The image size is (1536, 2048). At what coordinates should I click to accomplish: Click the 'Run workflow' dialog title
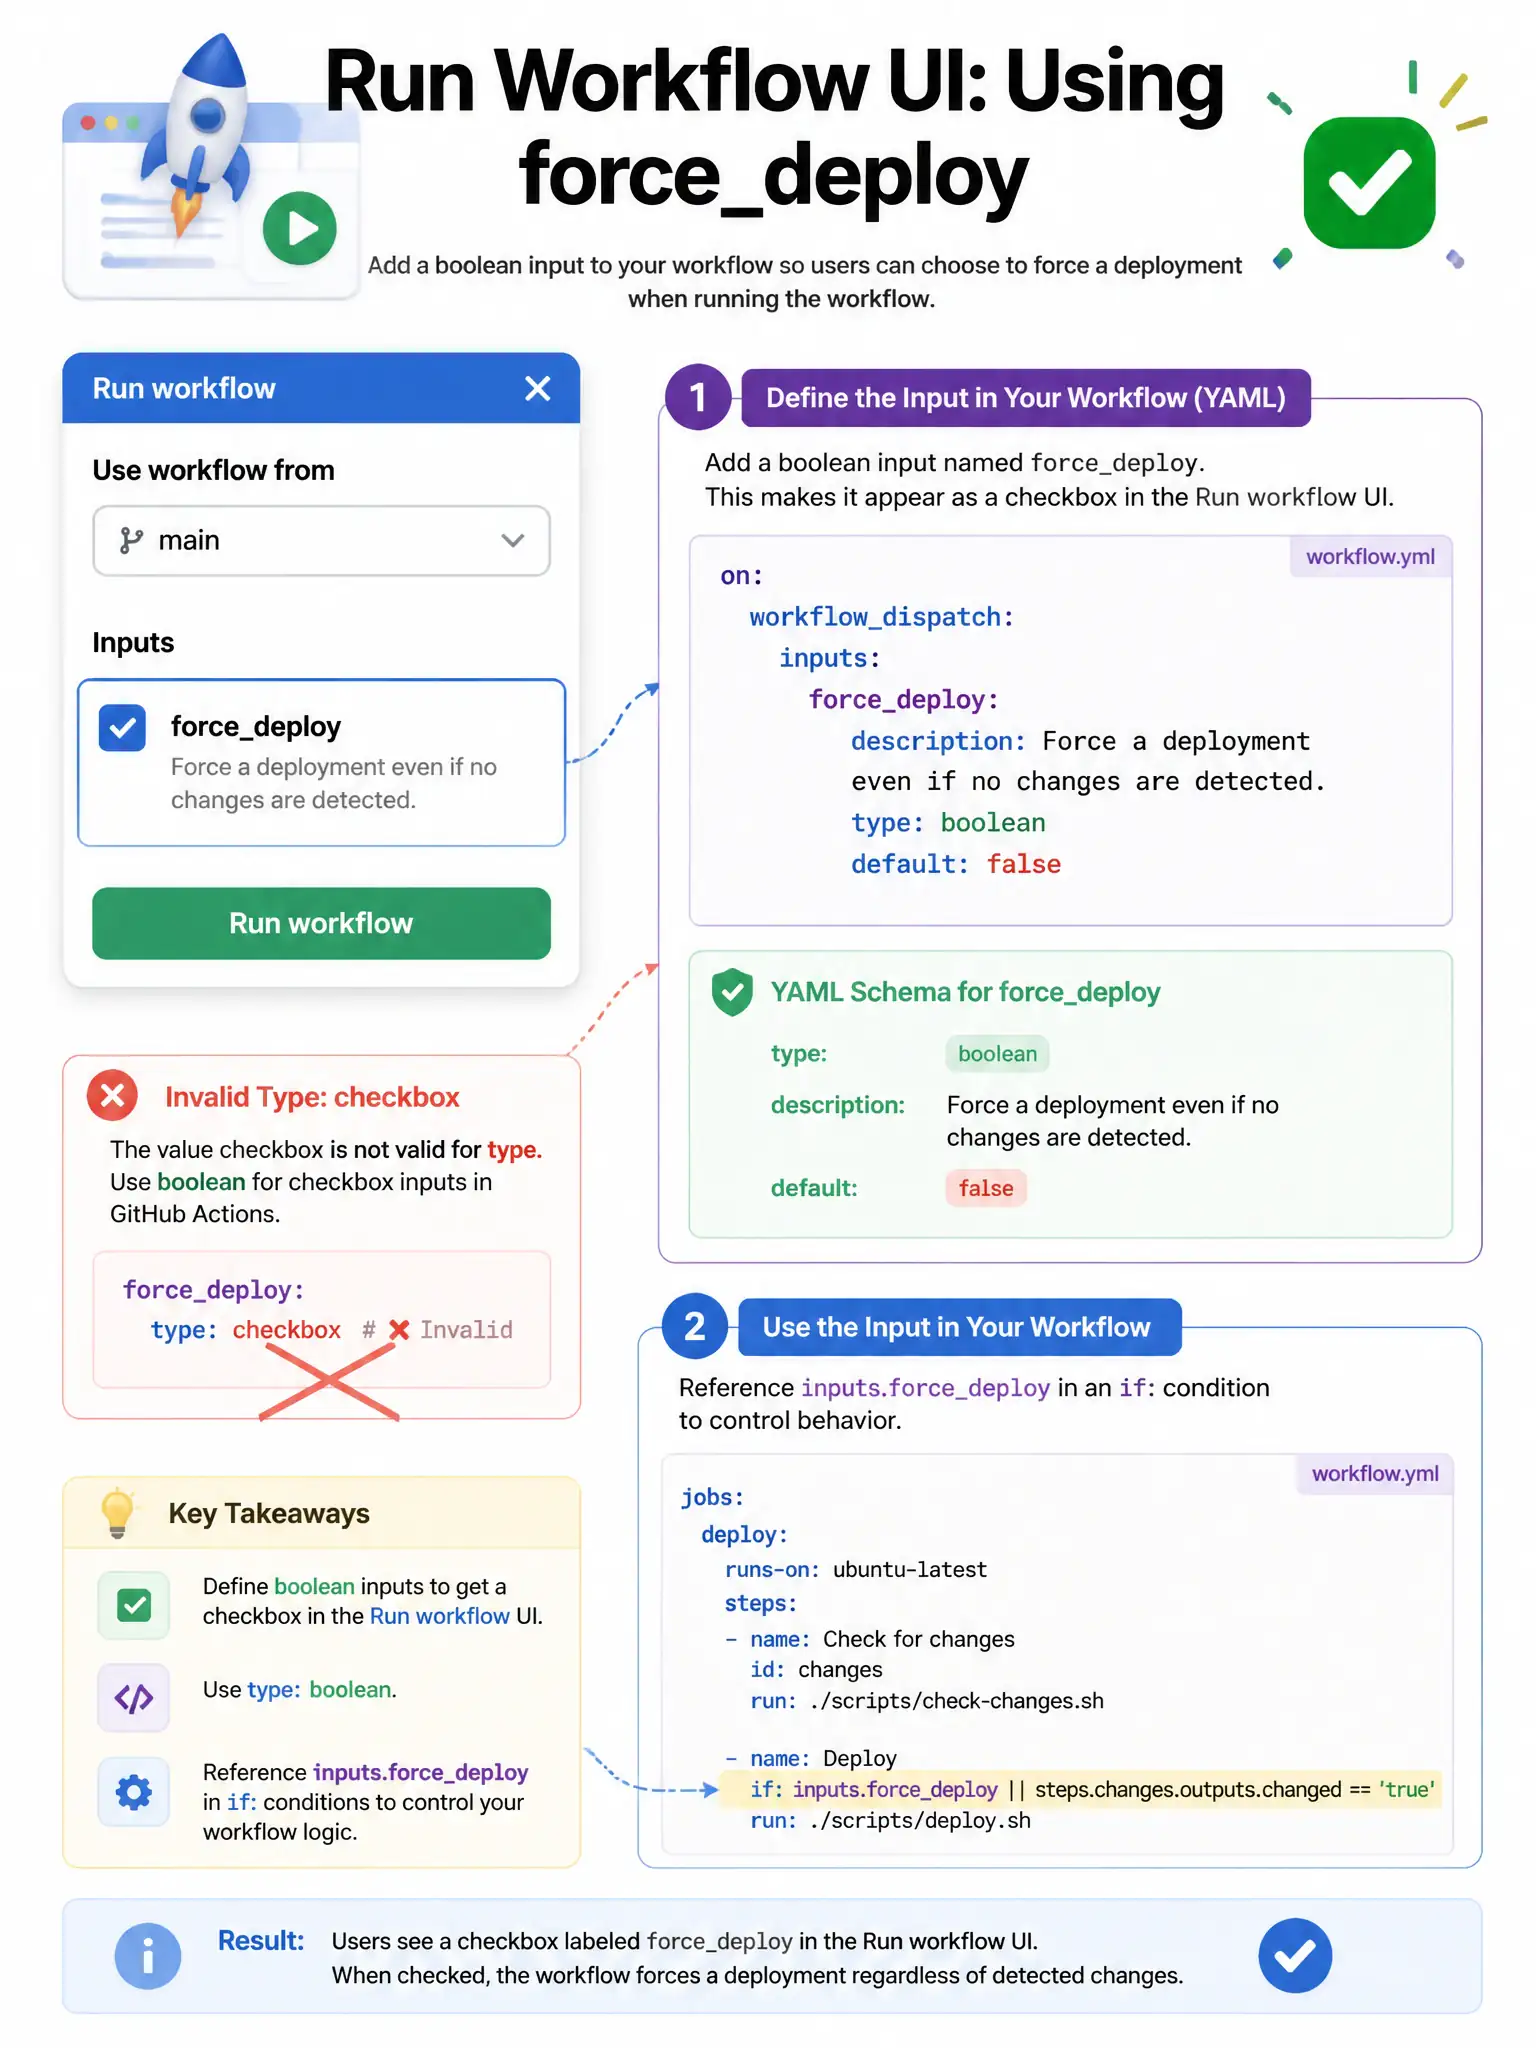pos(184,388)
